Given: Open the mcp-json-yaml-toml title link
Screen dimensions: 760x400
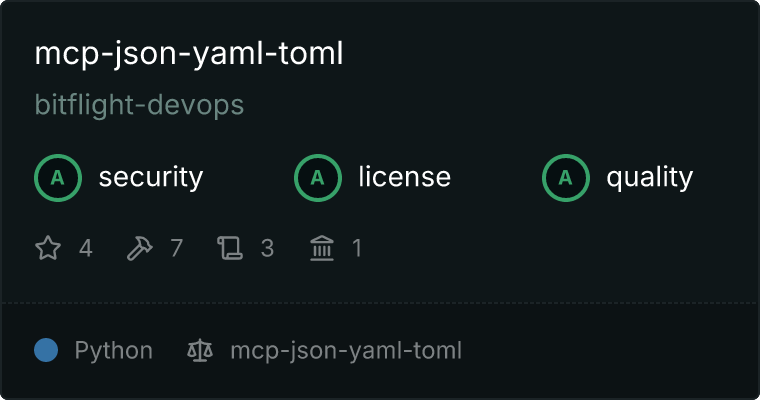Looking at the screenshot, I should [x=189, y=54].
